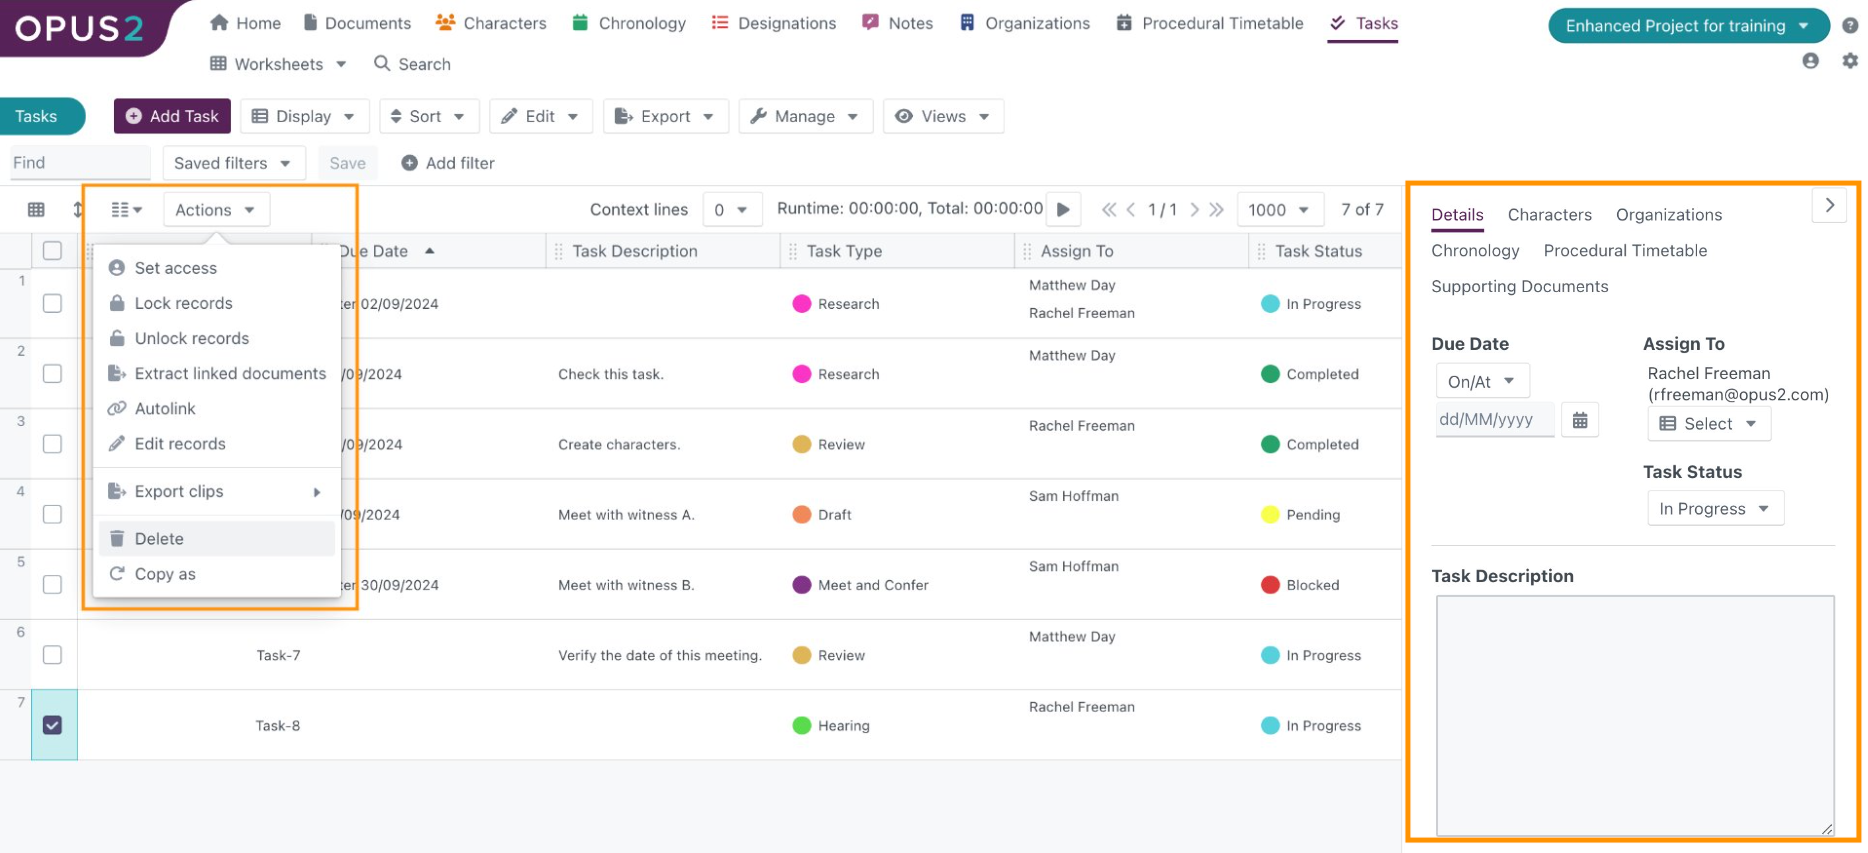This screenshot has width=1868, height=853.
Task: Go to the Home tab
Action: coord(246,23)
